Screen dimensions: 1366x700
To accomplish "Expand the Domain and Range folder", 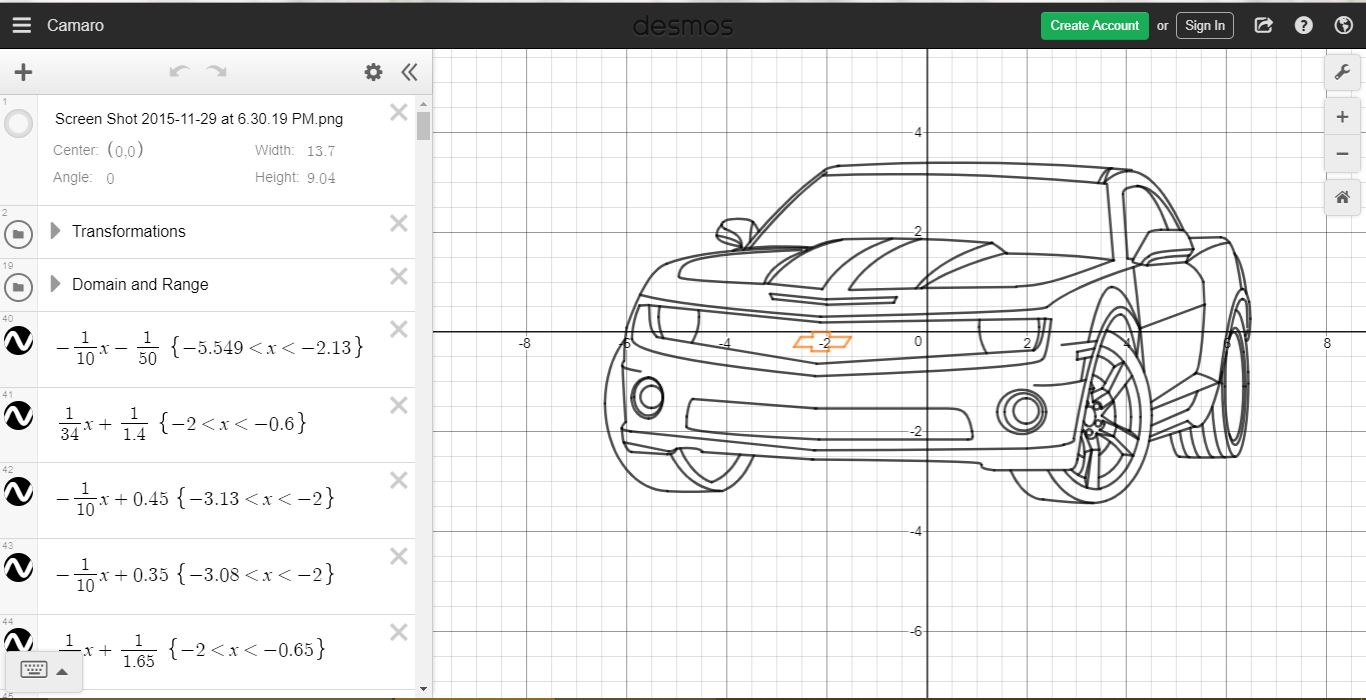I will (x=57, y=284).
